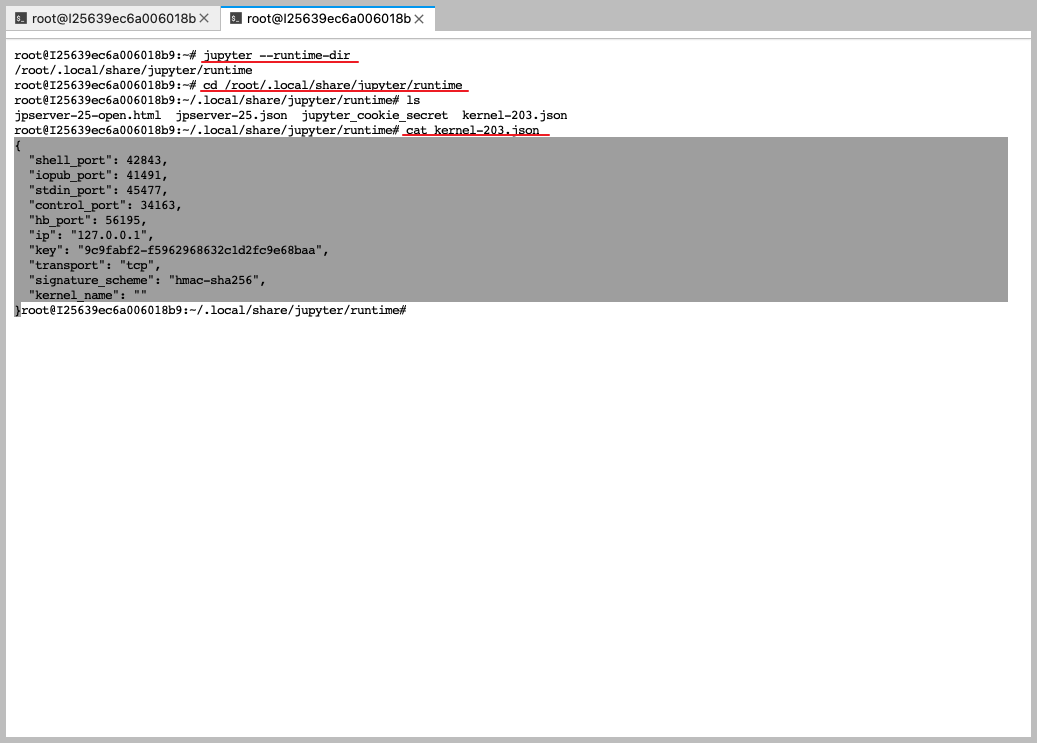Click the underlined jupyter --runtime-dir command
Viewport: 1037px width, 743px height.
pyautogui.click(x=277, y=55)
